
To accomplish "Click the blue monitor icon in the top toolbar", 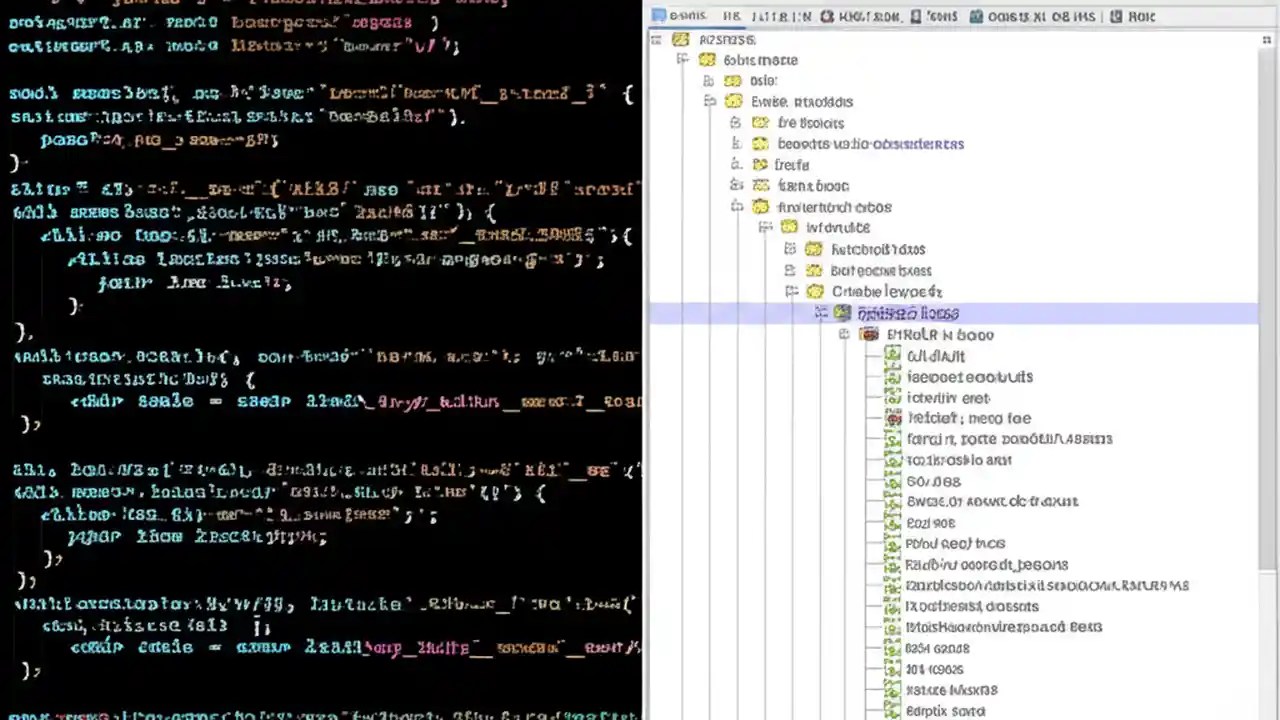I will 658,16.
